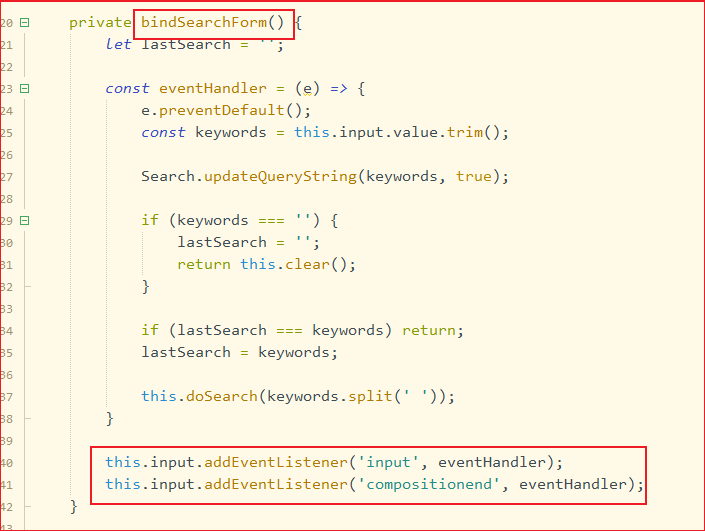Click the bindSearchForm() method name
Screen dimensions: 705x531
[x=213, y=22]
